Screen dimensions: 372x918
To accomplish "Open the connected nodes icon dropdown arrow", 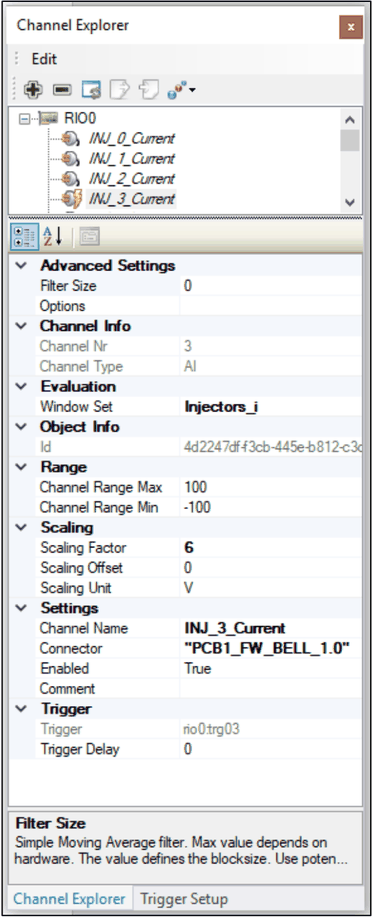I will [x=192, y=91].
